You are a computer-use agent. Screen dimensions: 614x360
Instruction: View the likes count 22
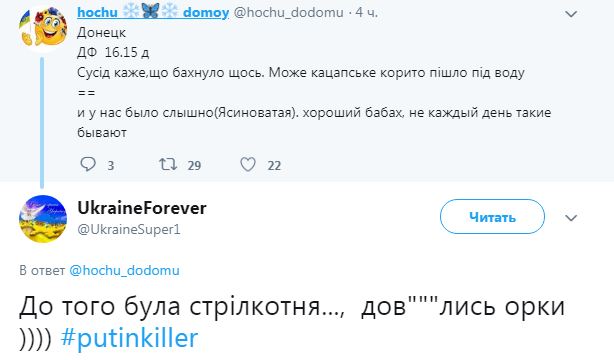click(x=274, y=165)
